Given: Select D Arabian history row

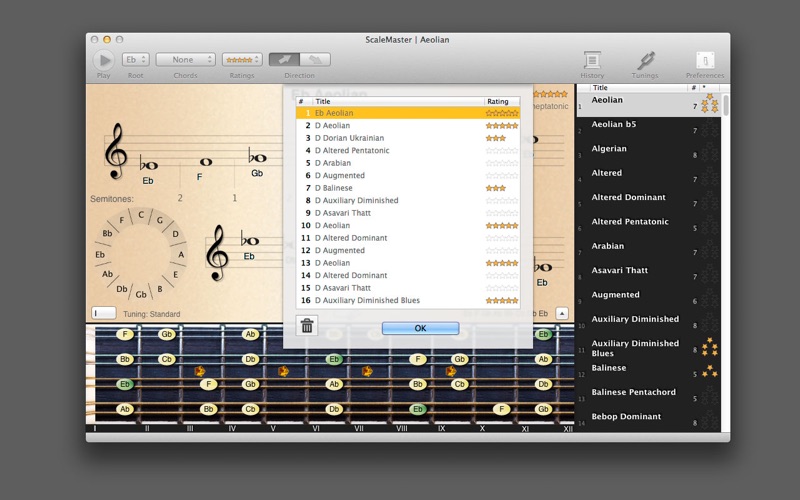Looking at the screenshot, I should click(408, 163).
